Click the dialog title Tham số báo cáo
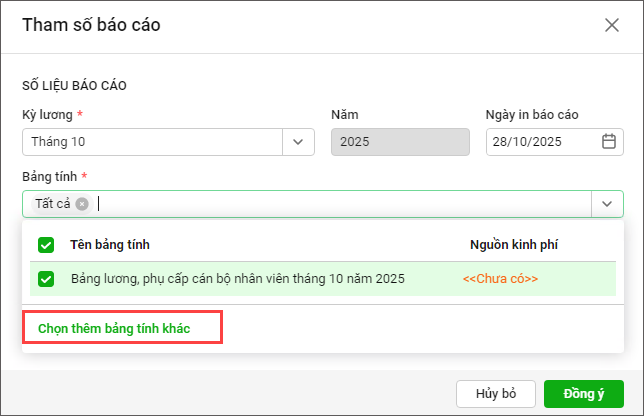This screenshot has width=644, height=416. (91, 25)
